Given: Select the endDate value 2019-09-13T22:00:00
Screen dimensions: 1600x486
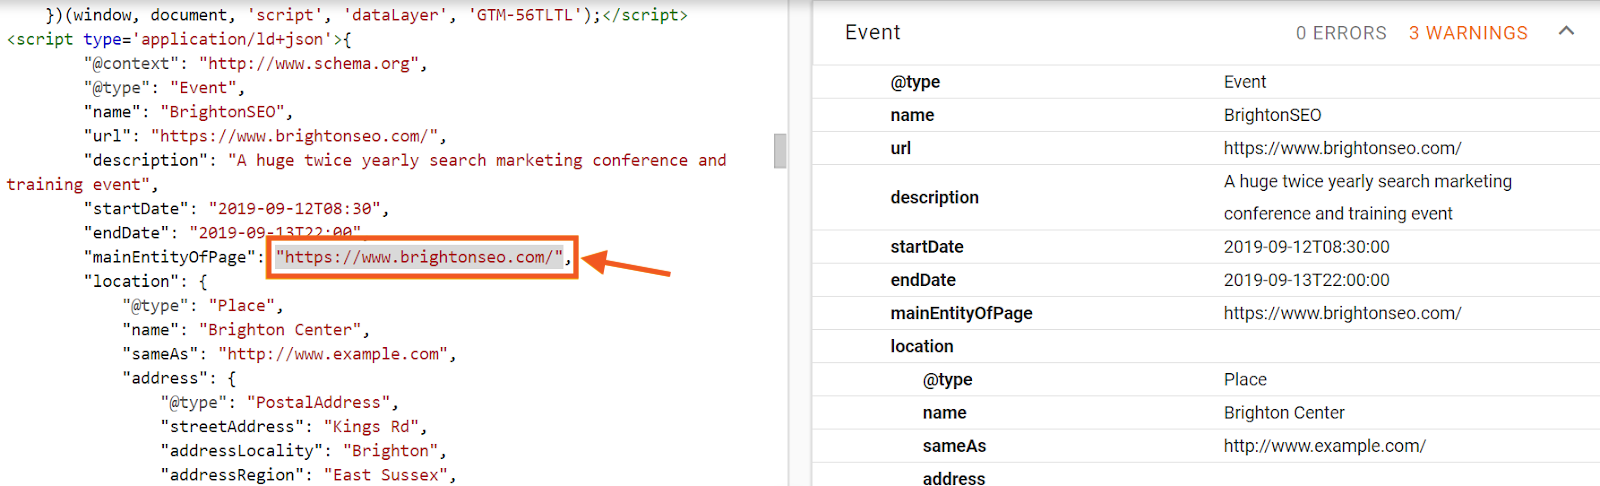Looking at the screenshot, I should [x=1306, y=280].
